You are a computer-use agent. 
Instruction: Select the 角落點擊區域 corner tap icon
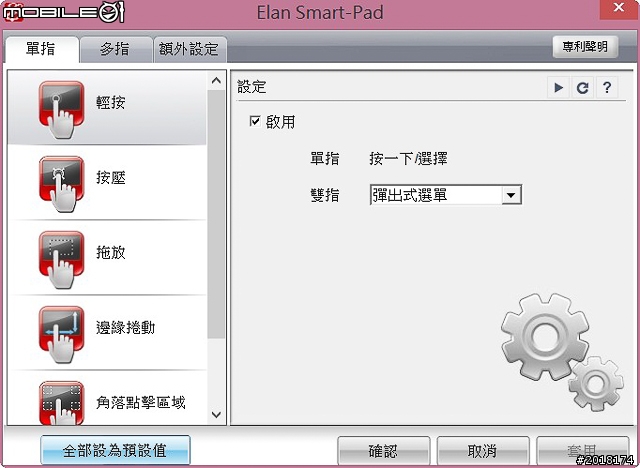point(62,403)
